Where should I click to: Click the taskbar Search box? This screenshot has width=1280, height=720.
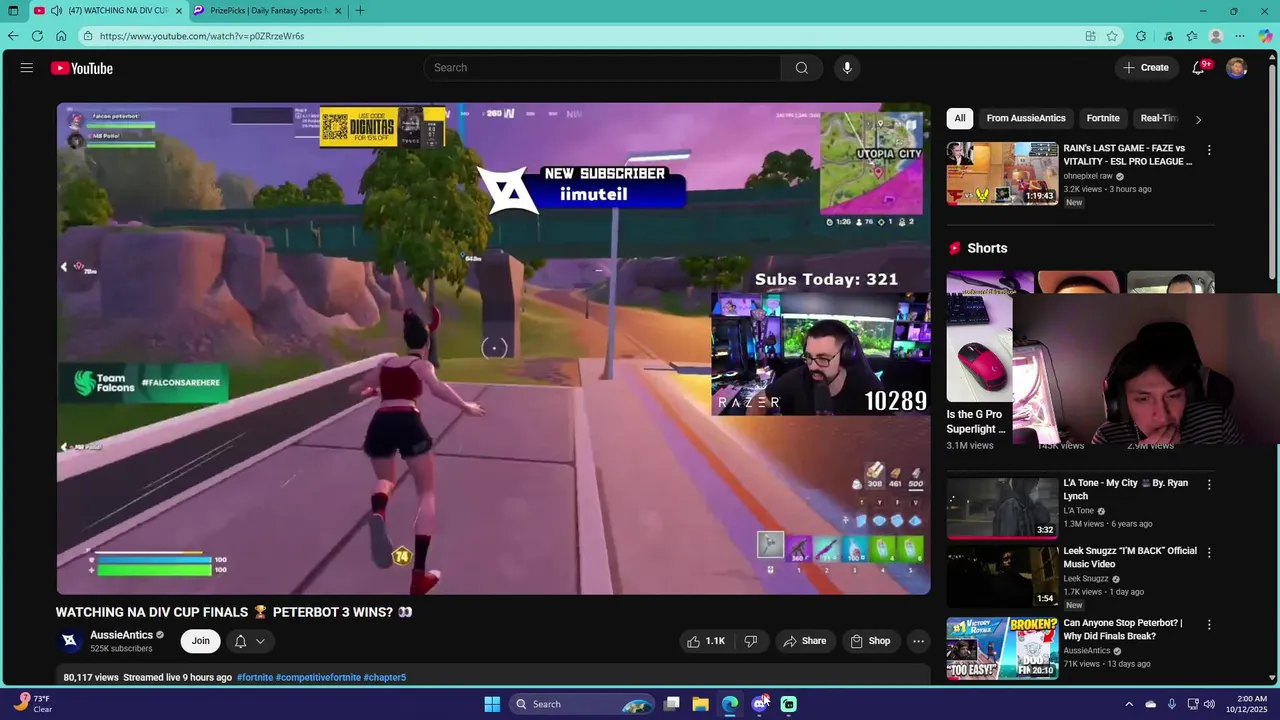(582, 704)
